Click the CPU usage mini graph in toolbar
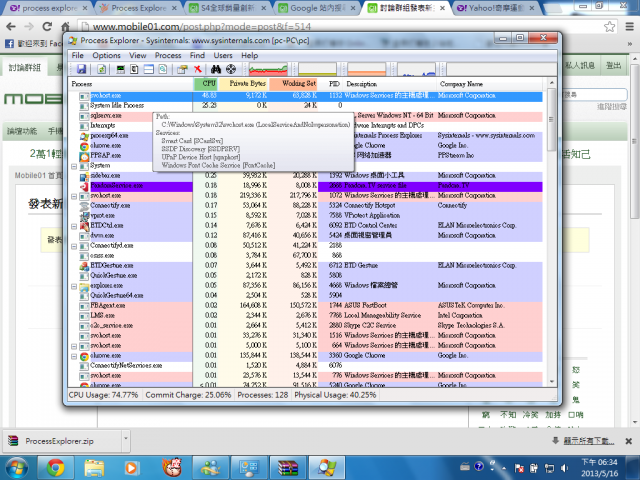 pos(268,69)
